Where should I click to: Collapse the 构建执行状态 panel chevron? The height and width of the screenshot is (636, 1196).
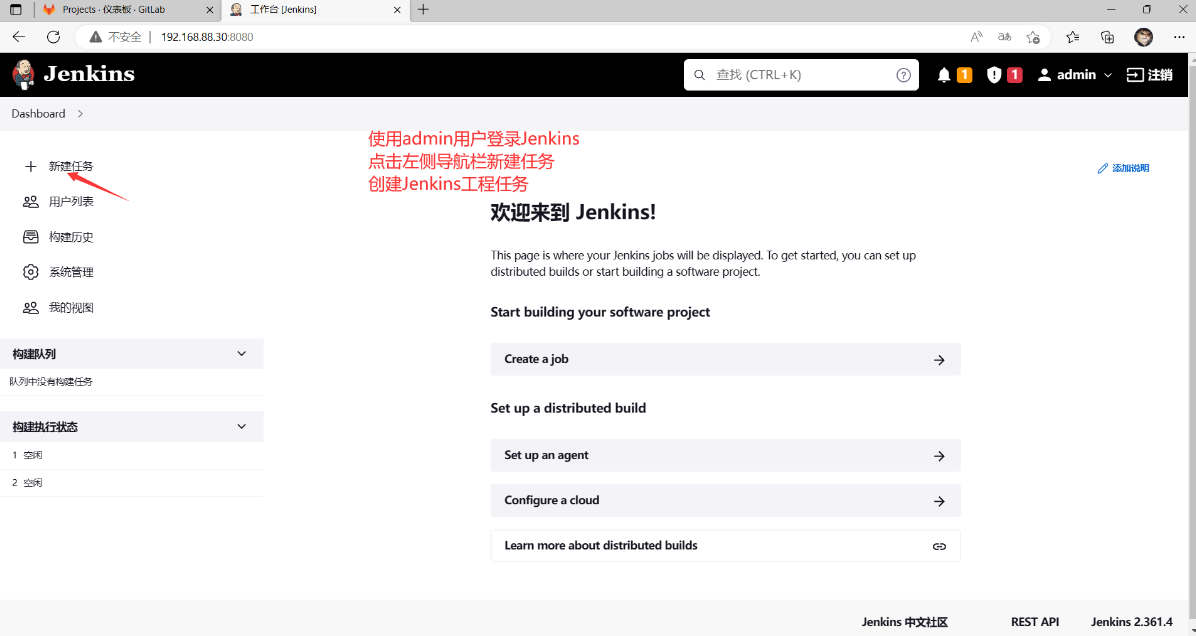242,427
